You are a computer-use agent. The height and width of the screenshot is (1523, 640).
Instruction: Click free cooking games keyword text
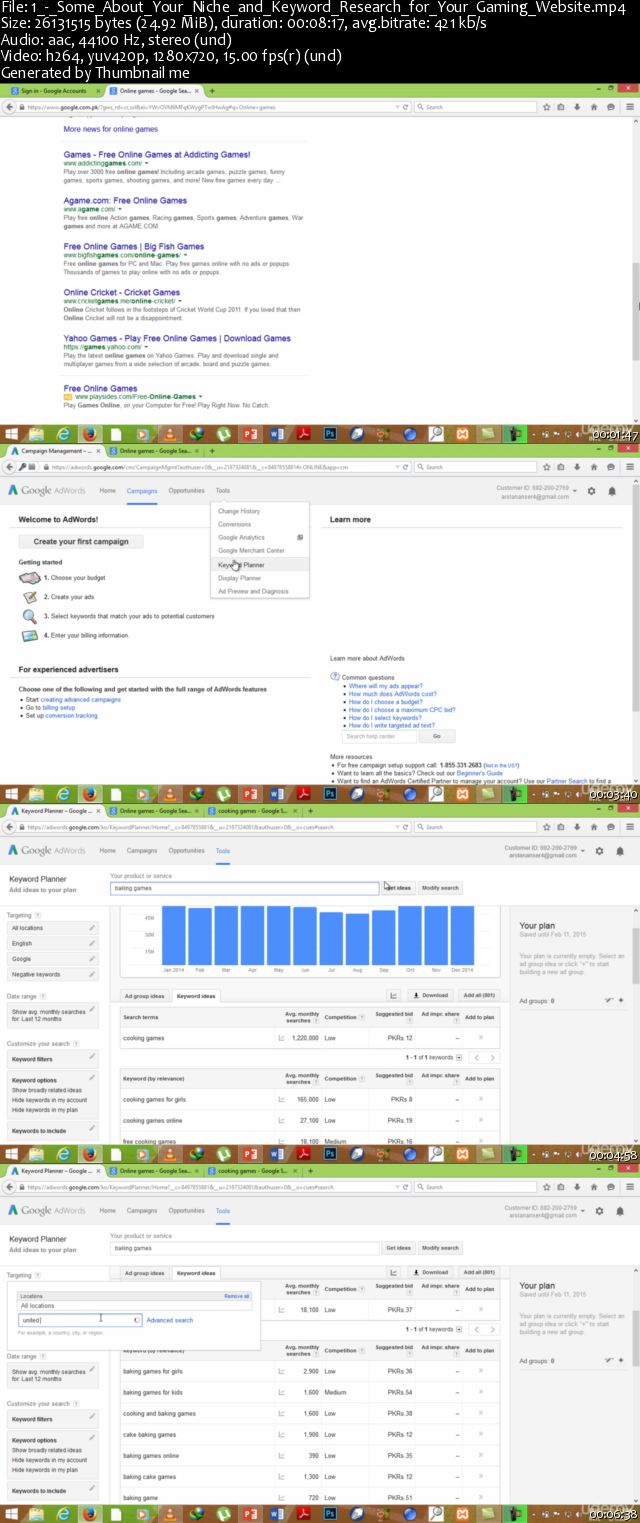pyautogui.click(x=149, y=1141)
